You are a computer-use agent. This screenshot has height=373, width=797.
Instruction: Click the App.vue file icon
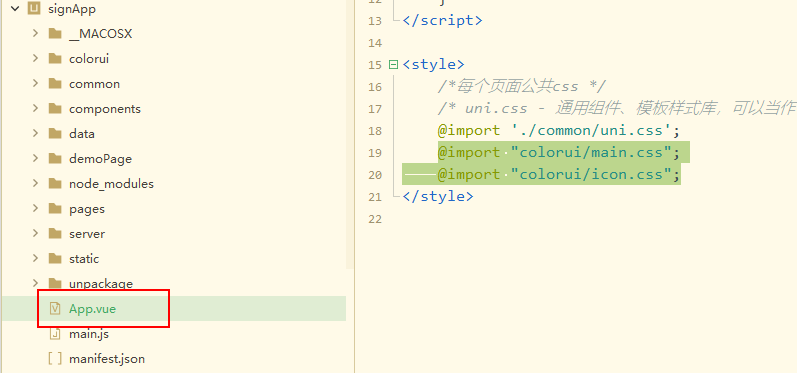55,308
